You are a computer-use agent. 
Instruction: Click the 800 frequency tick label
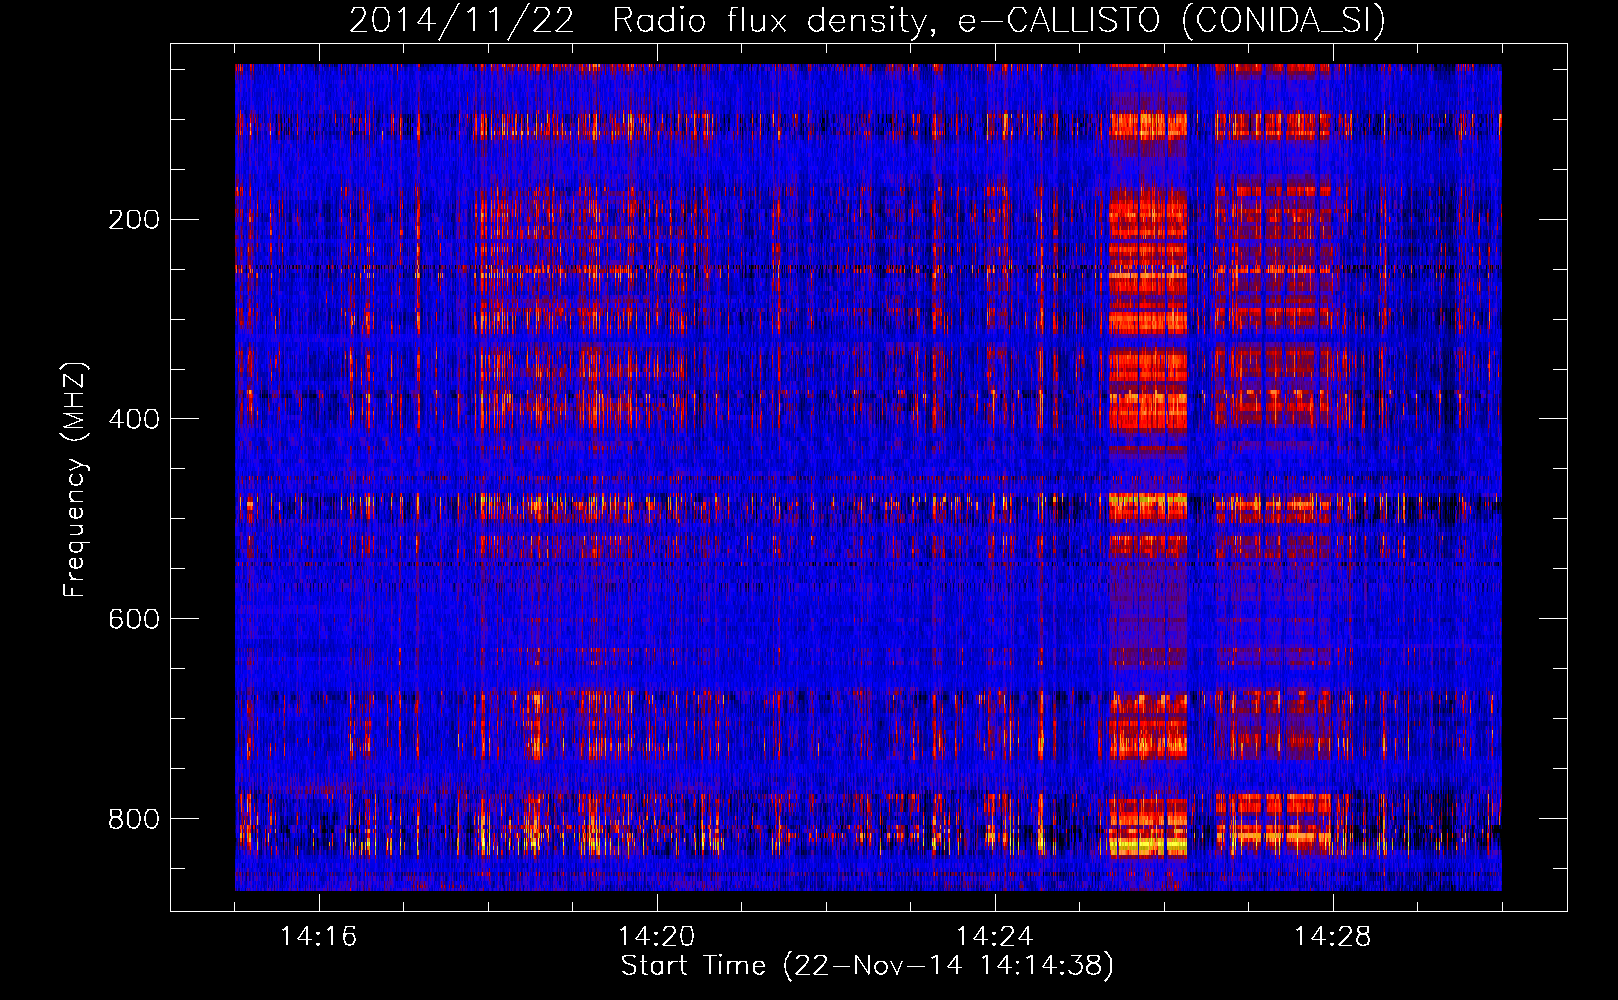[x=133, y=819]
